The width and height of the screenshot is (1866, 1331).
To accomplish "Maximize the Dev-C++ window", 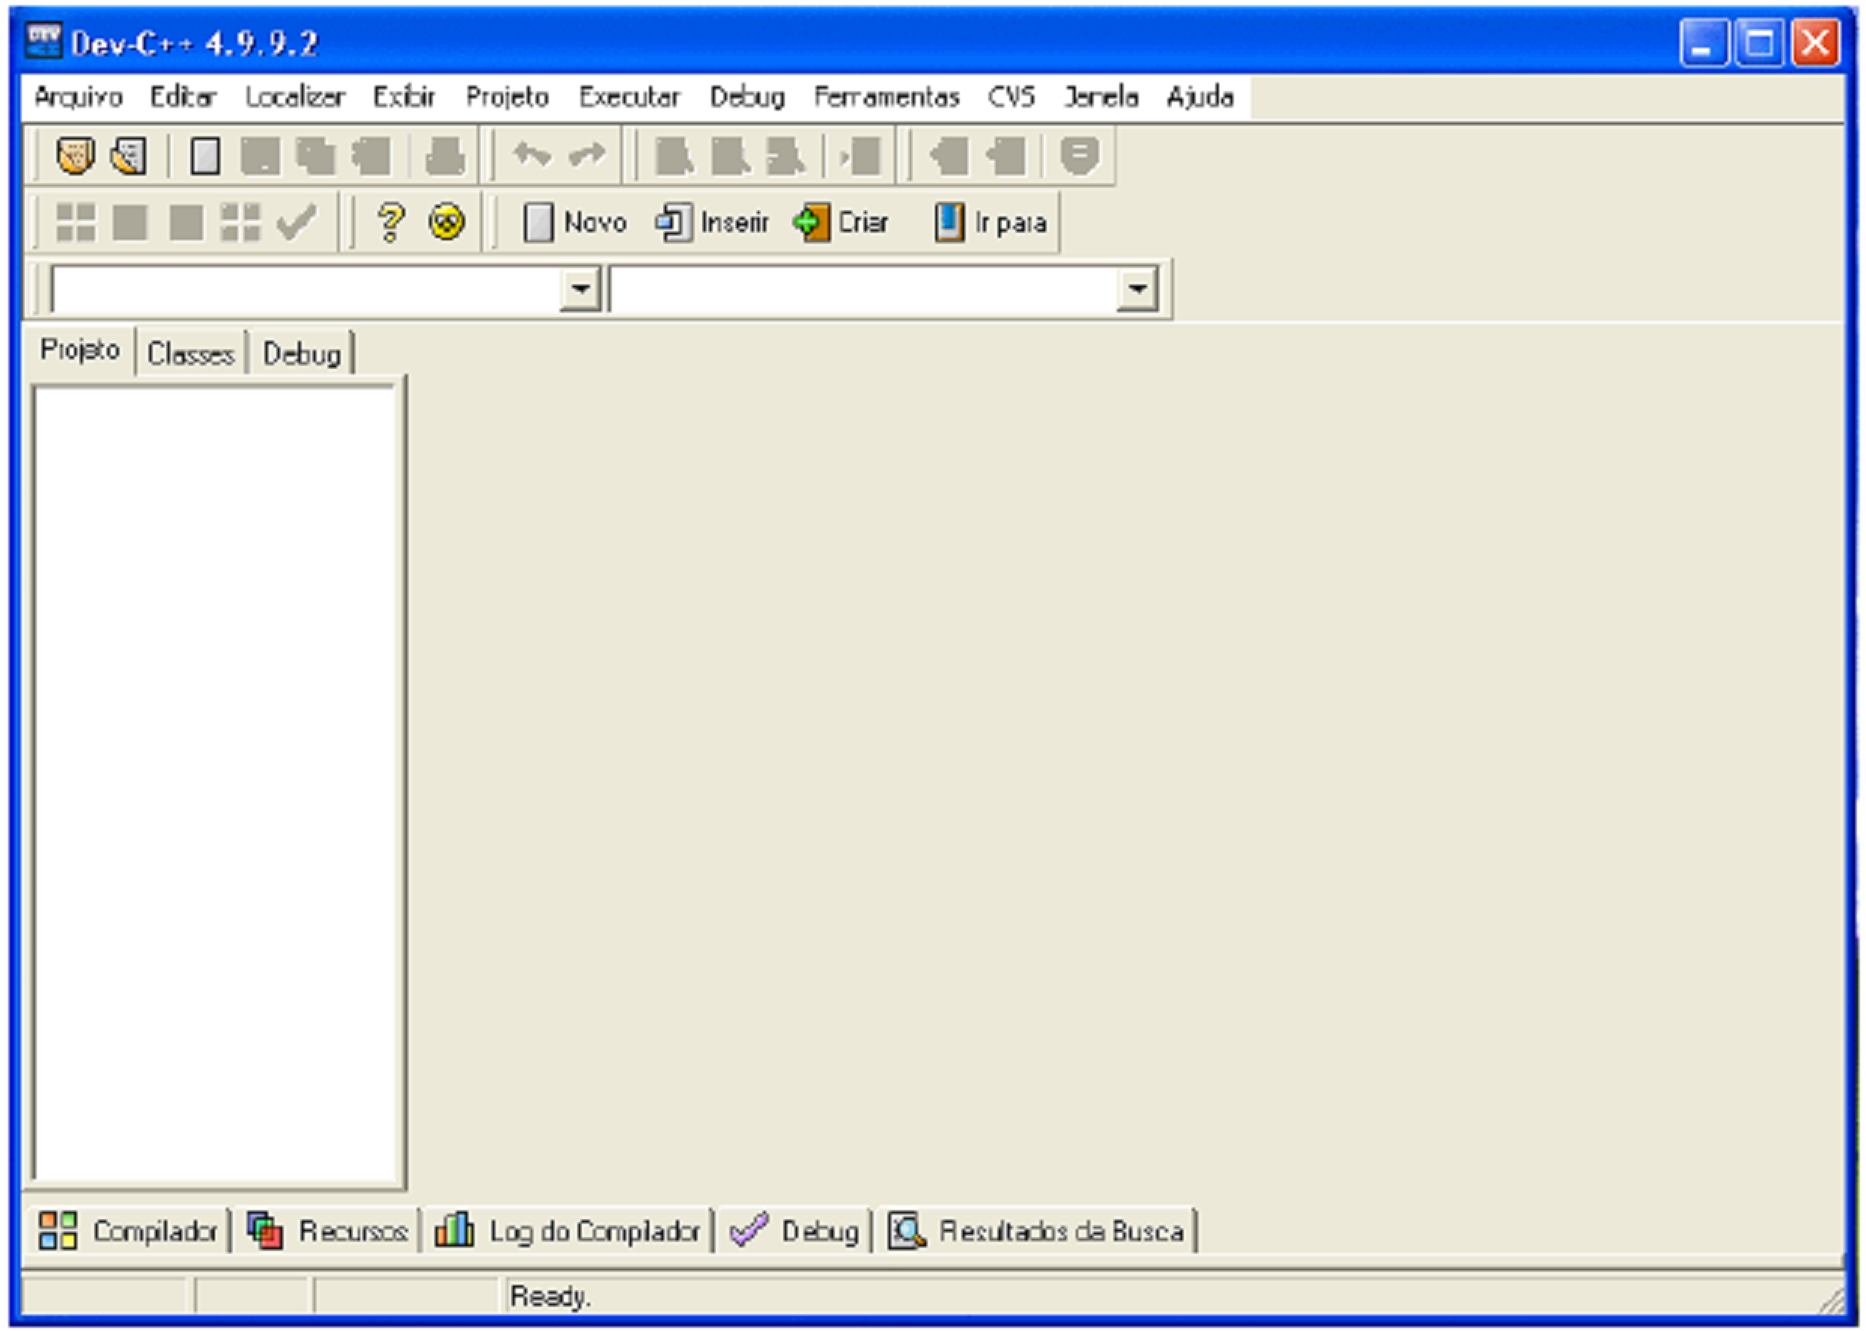I will pyautogui.click(x=1759, y=44).
